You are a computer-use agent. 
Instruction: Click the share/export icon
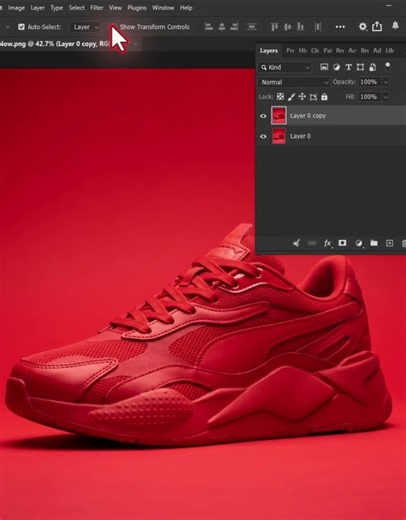point(377,26)
